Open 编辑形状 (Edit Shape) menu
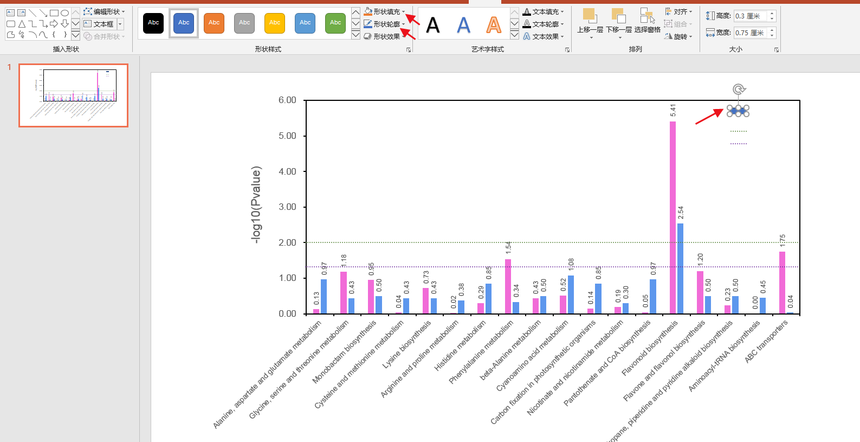The image size is (860, 442). (104, 12)
